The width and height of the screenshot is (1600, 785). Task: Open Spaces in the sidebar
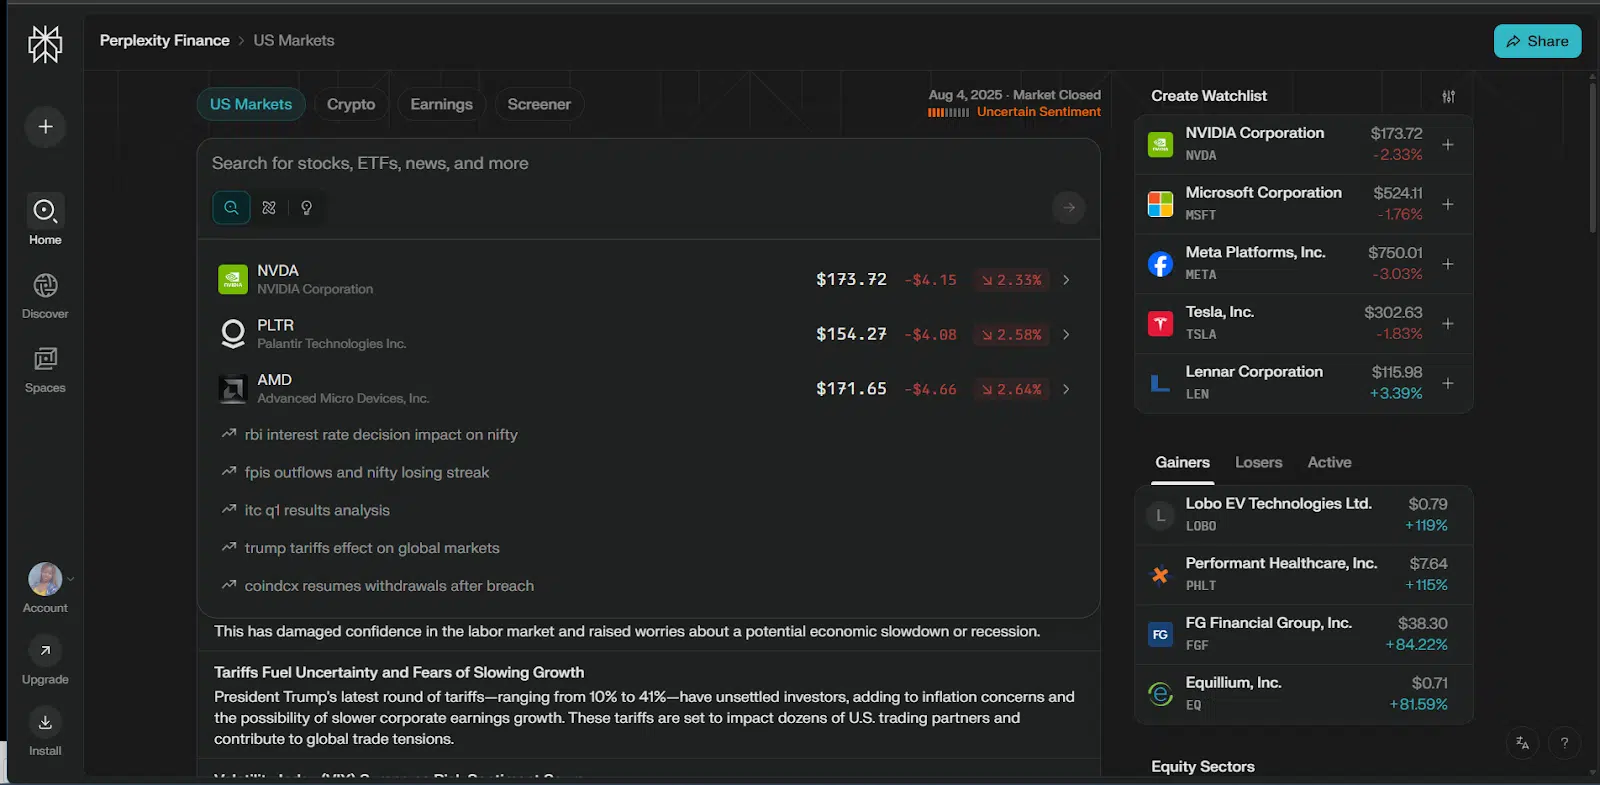[x=45, y=369]
